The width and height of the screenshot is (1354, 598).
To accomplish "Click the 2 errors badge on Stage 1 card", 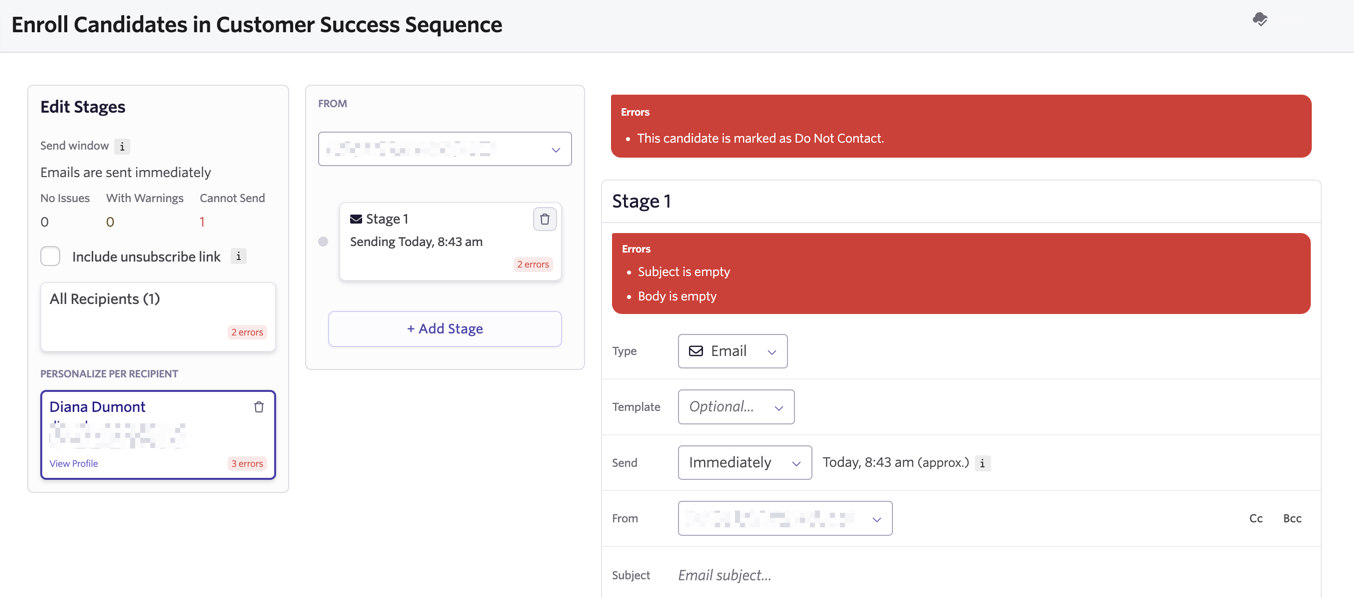I will pos(533,265).
